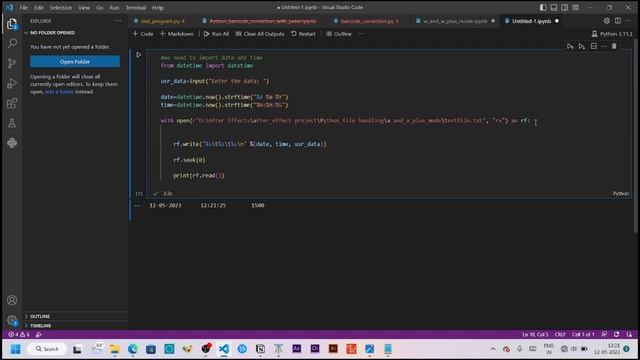This screenshot has height=360, width=640.
Task: Split the editor to the right
Action: tap(618, 21)
